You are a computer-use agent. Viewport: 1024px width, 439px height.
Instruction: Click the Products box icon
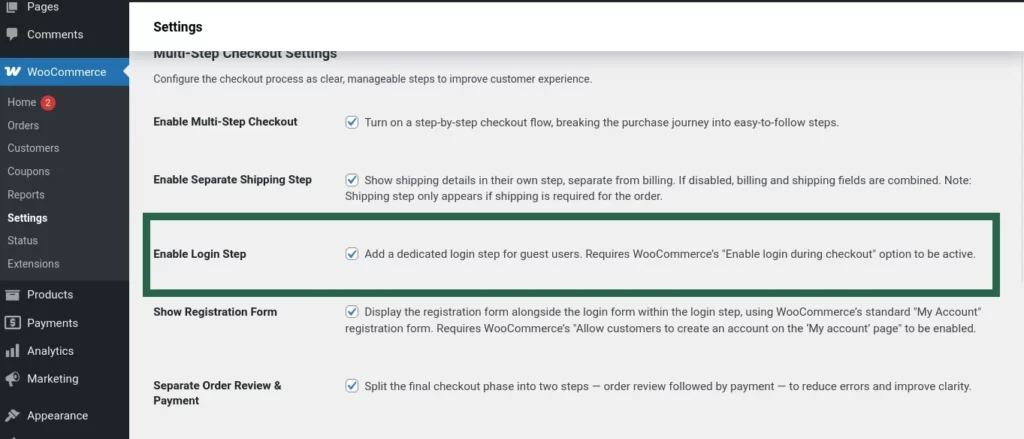click(x=12, y=294)
